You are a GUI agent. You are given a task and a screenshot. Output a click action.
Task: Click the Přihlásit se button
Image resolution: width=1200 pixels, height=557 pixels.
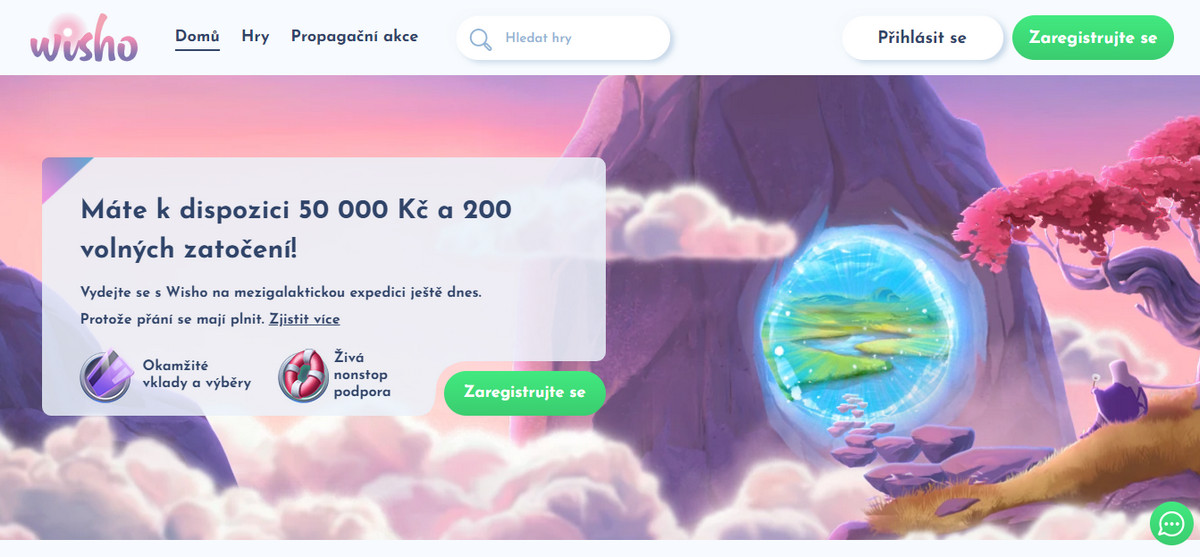click(922, 38)
